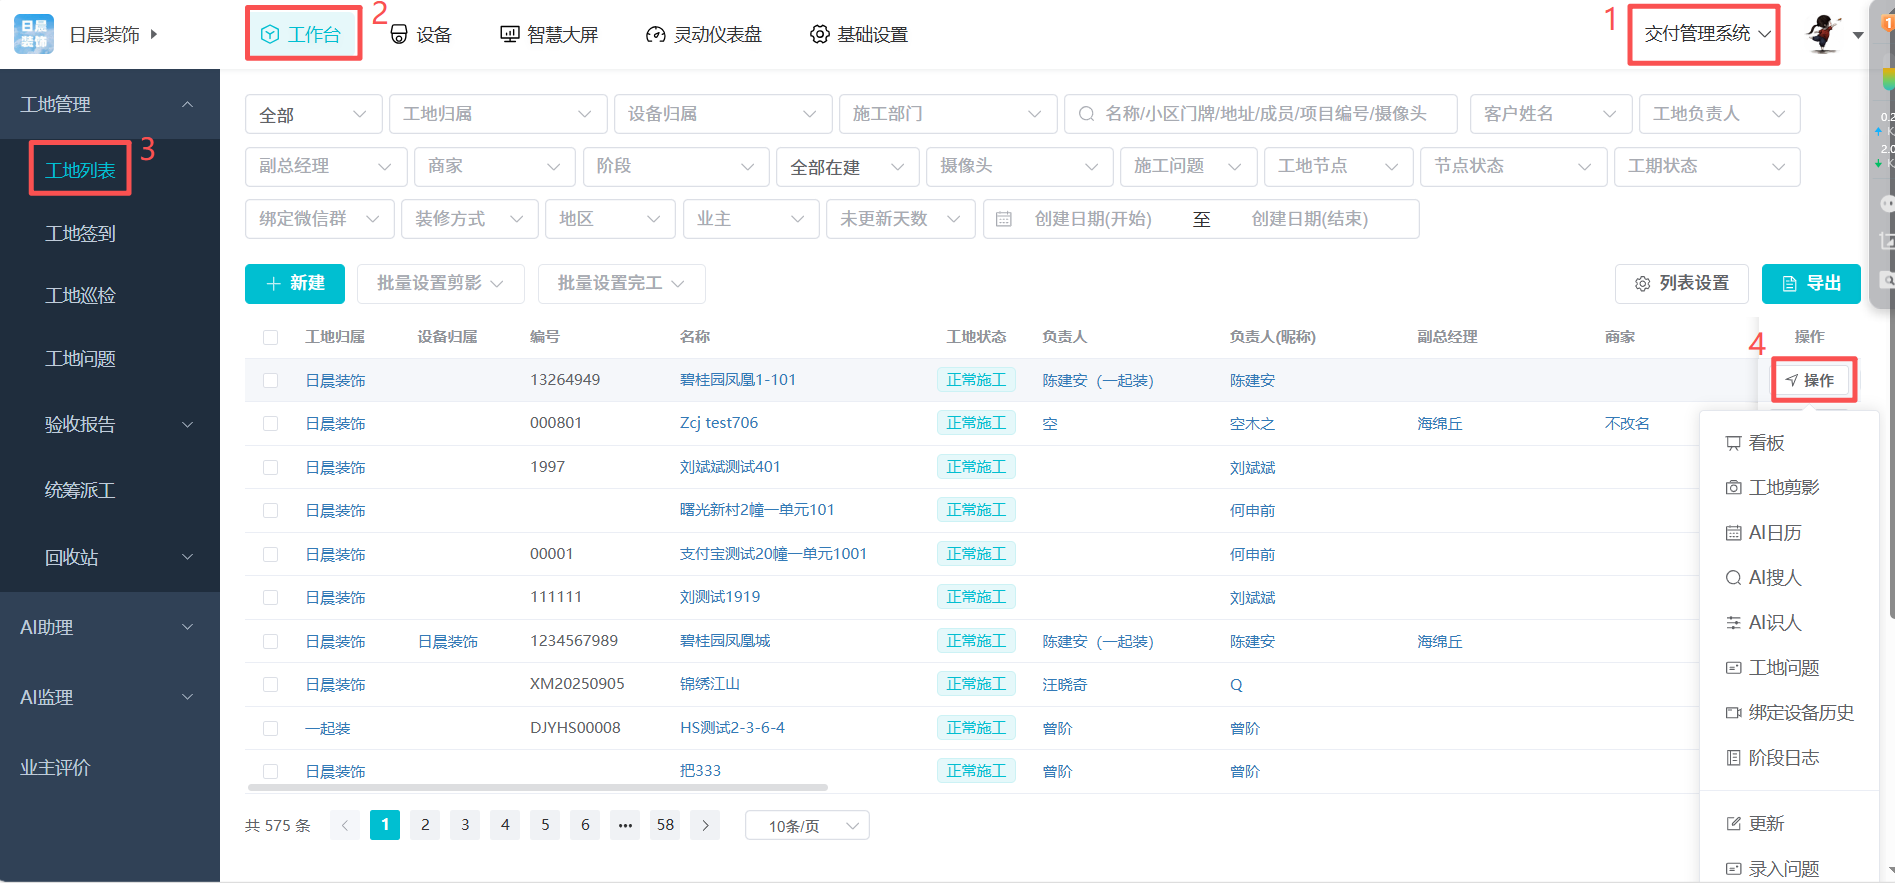Go to the previous page arrow

point(345,825)
